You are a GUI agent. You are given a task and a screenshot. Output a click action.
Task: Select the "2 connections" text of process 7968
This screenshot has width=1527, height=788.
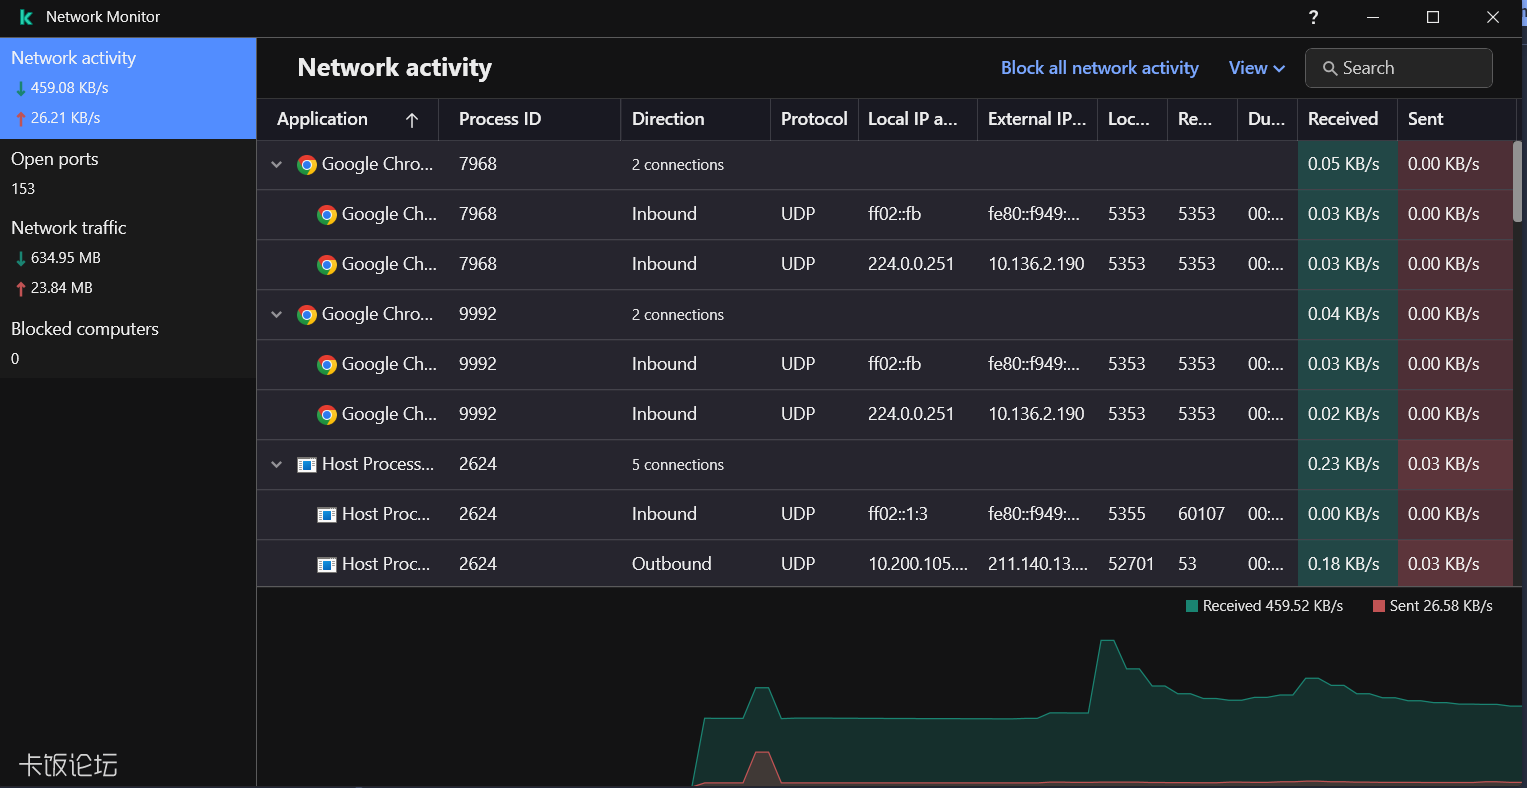(678, 165)
